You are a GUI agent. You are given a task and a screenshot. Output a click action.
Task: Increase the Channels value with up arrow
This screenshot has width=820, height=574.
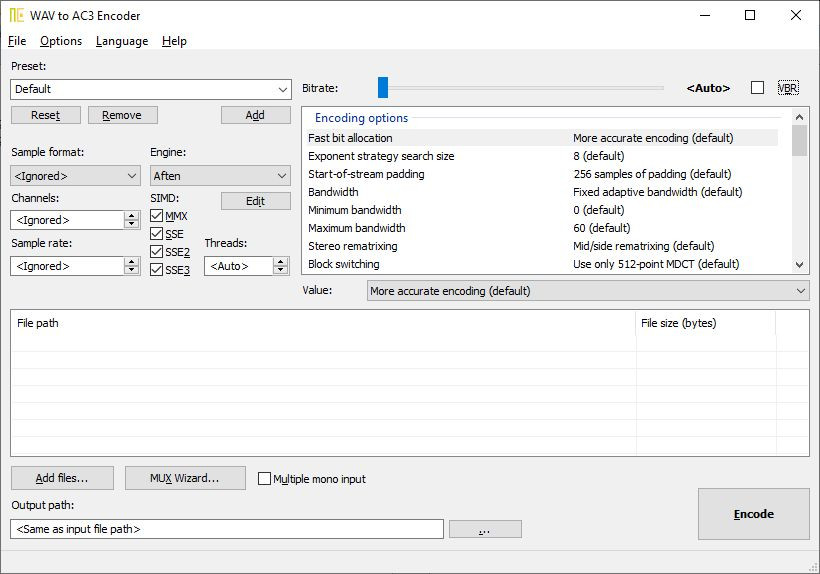[132, 215]
